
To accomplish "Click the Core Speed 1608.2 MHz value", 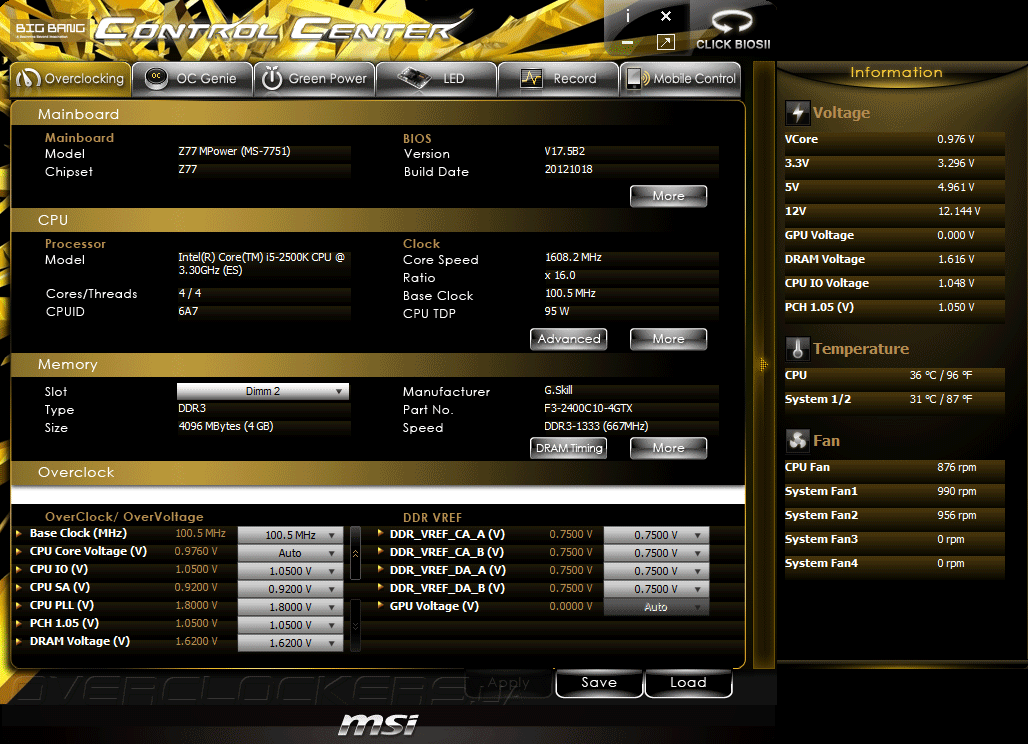I will (573, 258).
